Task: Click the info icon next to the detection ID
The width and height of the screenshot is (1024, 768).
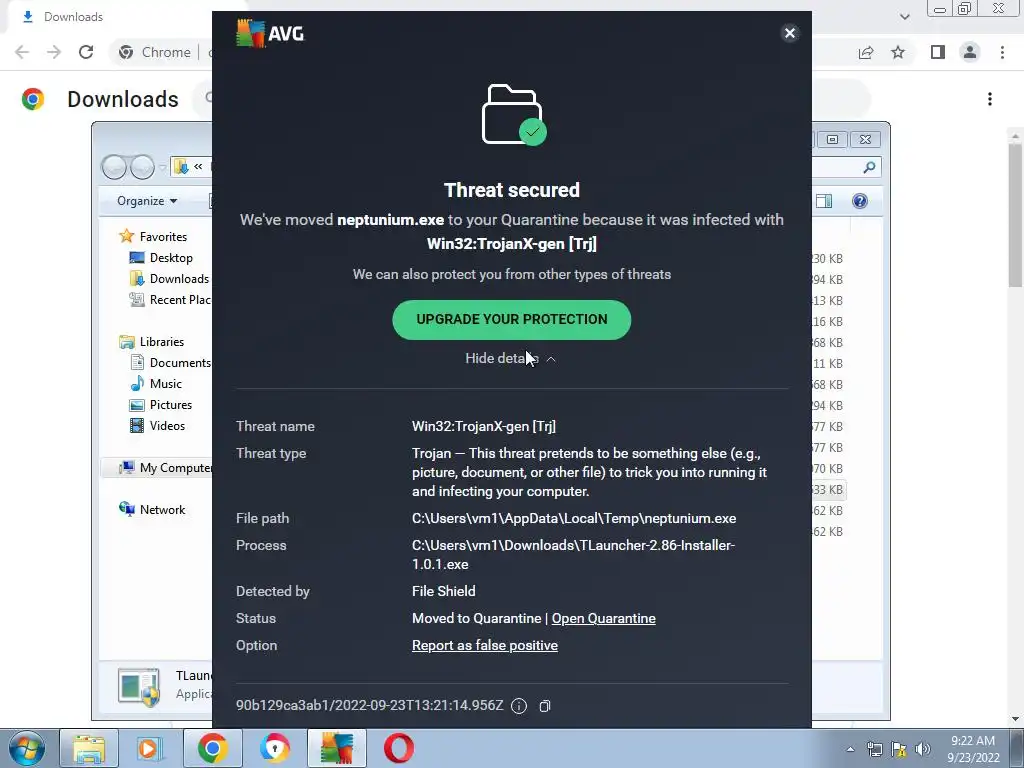Action: coord(519,706)
